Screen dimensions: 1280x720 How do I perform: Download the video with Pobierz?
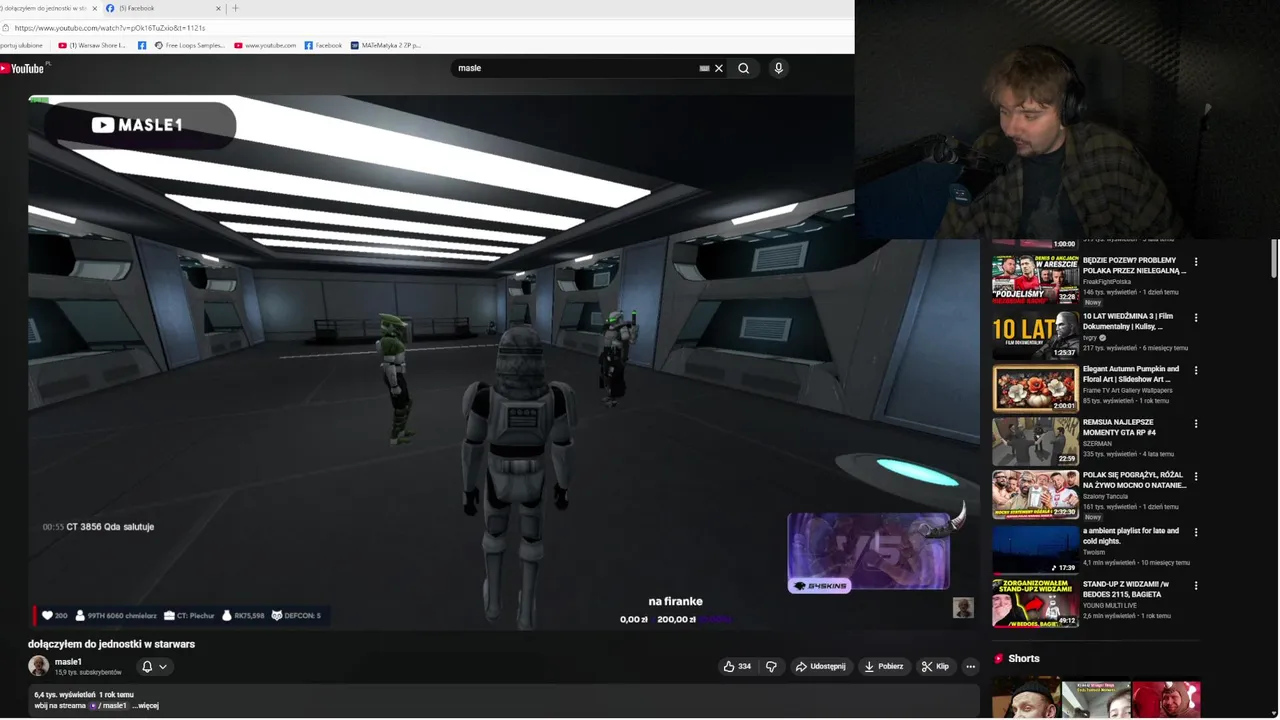884,666
